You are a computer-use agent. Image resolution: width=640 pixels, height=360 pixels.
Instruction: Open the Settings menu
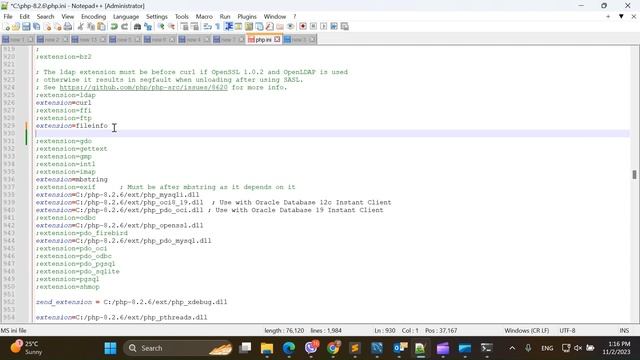(x=157, y=16)
